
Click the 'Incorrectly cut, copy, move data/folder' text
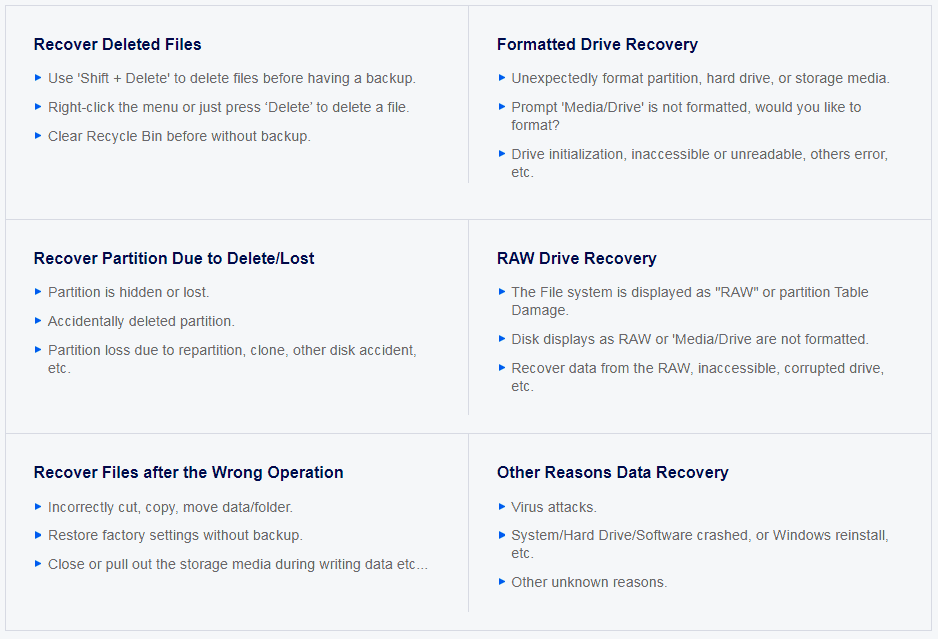pyautogui.click(x=170, y=507)
